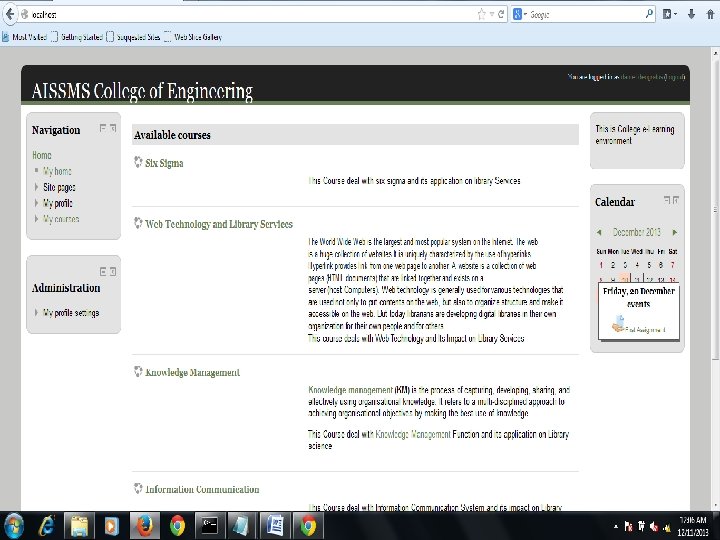The image size is (720, 540).
Task: Click the Knowledge management link in description
Action: [x=351, y=390]
